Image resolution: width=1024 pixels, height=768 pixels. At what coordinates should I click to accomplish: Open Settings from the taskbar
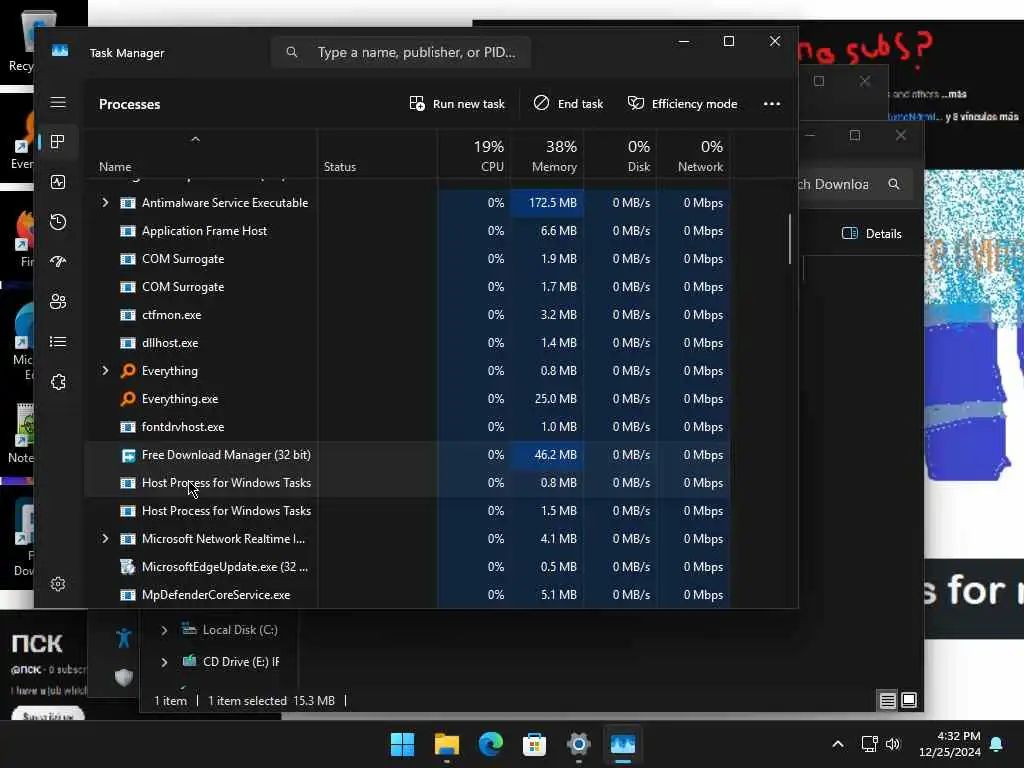tap(579, 744)
